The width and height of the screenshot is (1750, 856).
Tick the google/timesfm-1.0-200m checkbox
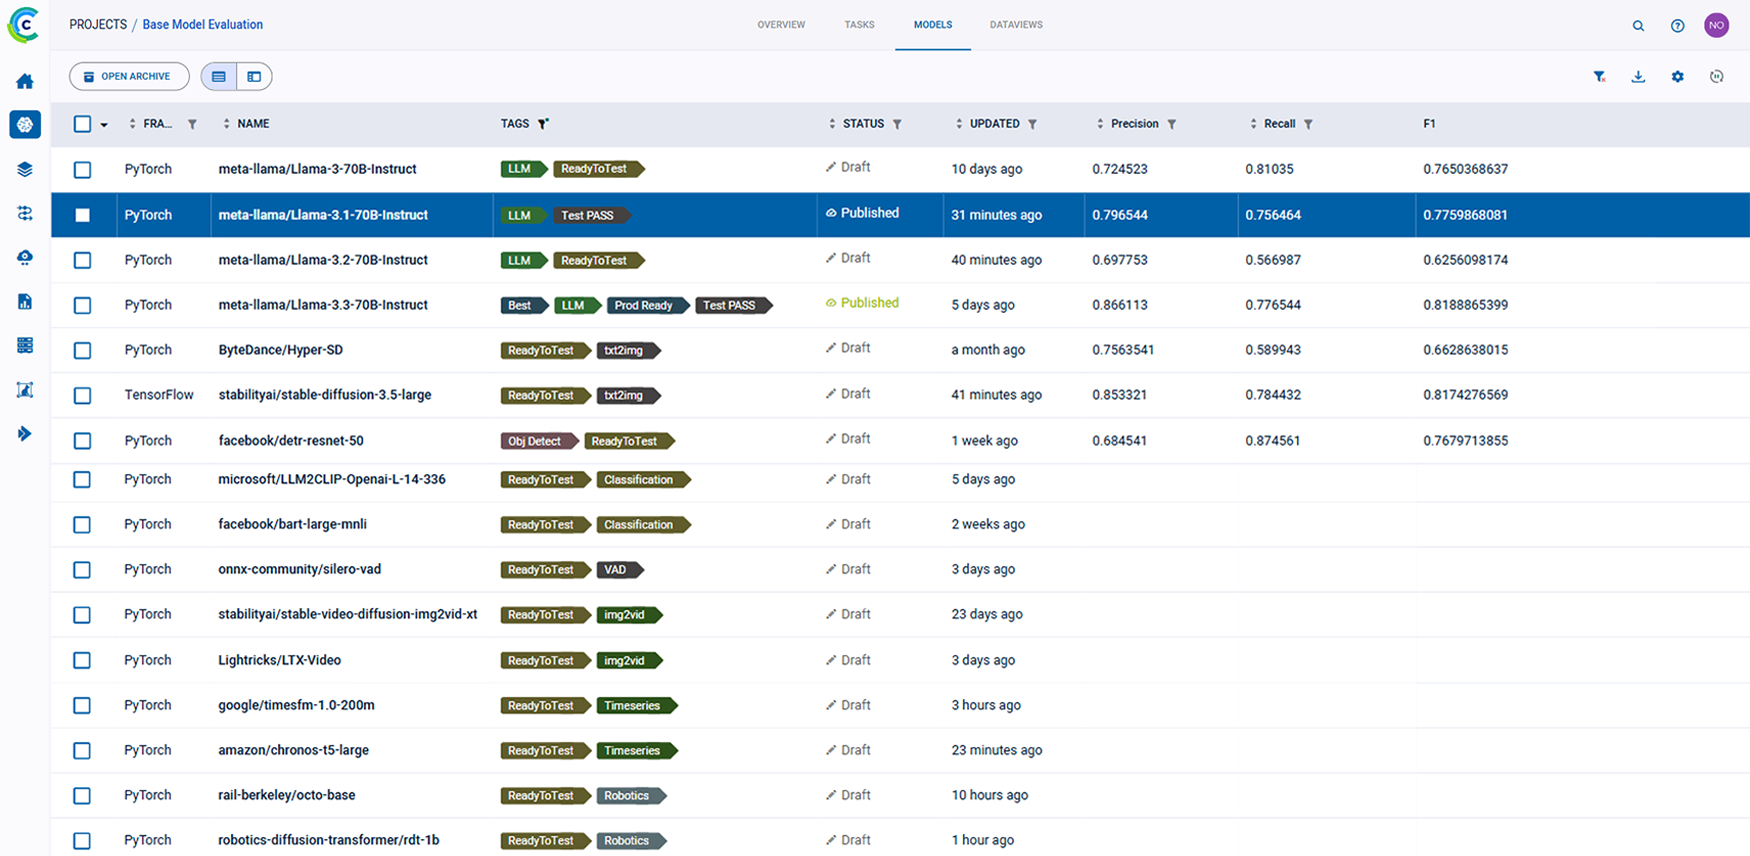83,706
